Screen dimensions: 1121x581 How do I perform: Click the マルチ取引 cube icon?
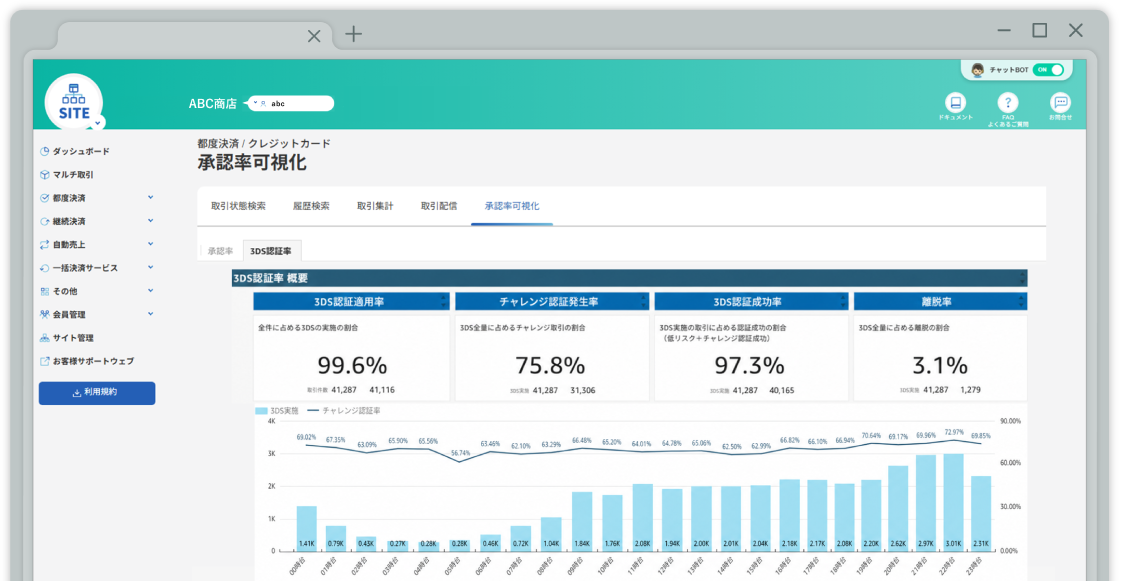[44, 174]
